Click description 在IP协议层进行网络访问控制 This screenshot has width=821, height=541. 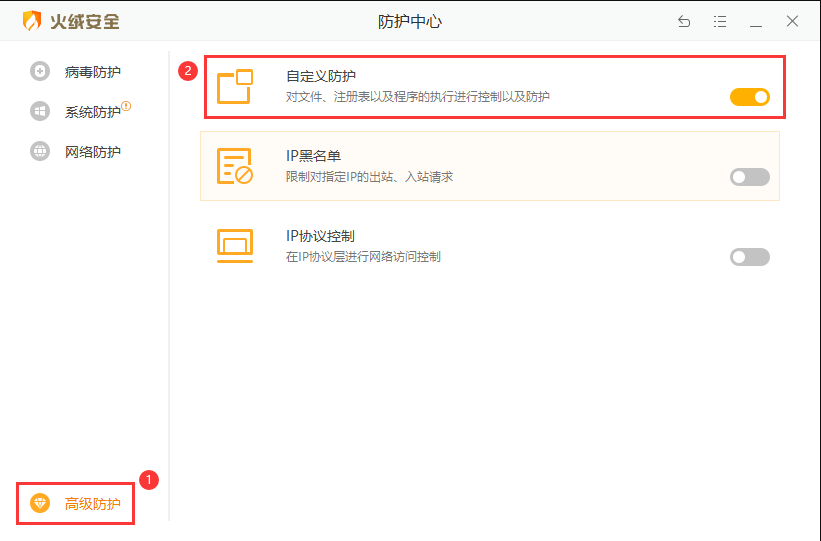363,257
